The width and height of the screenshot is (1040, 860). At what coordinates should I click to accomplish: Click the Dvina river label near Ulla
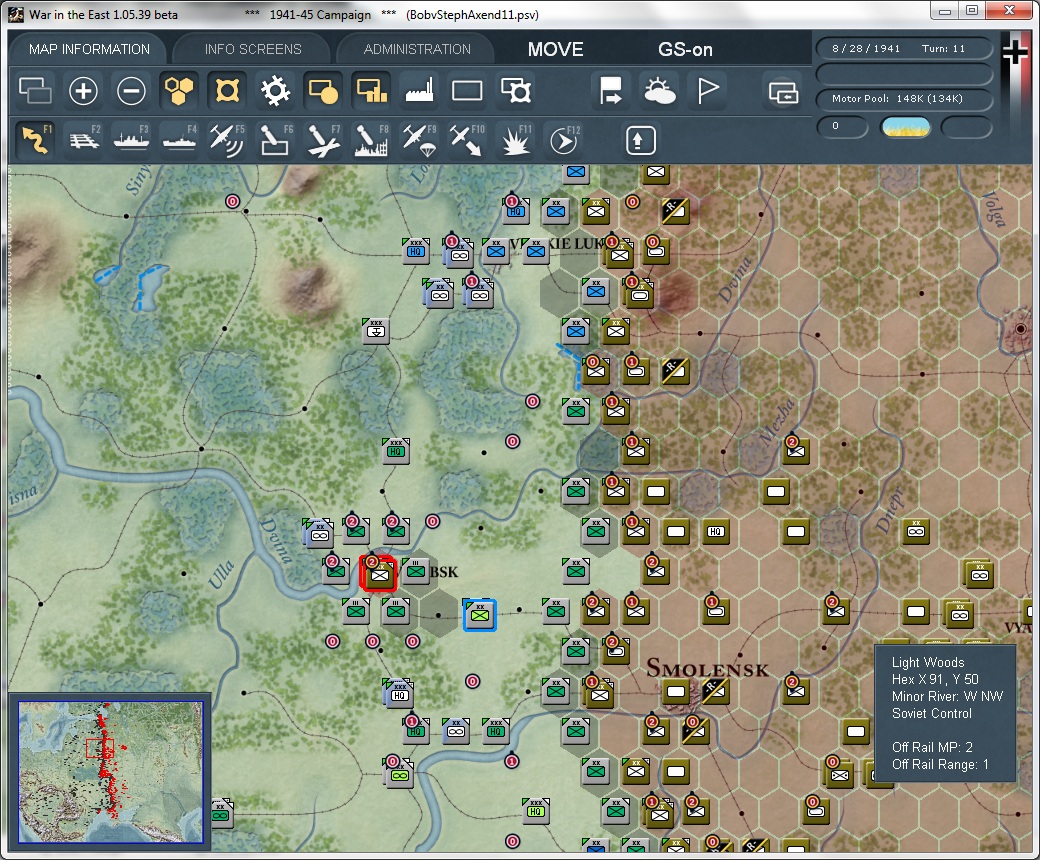point(275,540)
